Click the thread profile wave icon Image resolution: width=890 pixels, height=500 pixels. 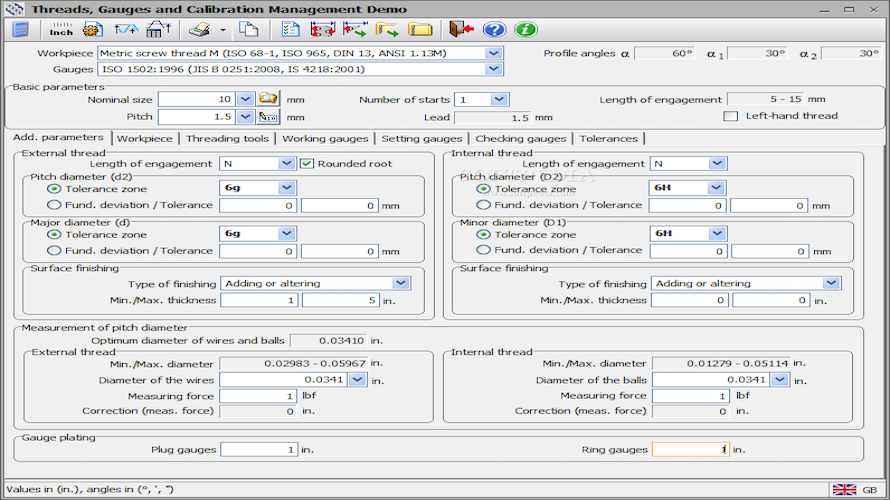pos(126,30)
